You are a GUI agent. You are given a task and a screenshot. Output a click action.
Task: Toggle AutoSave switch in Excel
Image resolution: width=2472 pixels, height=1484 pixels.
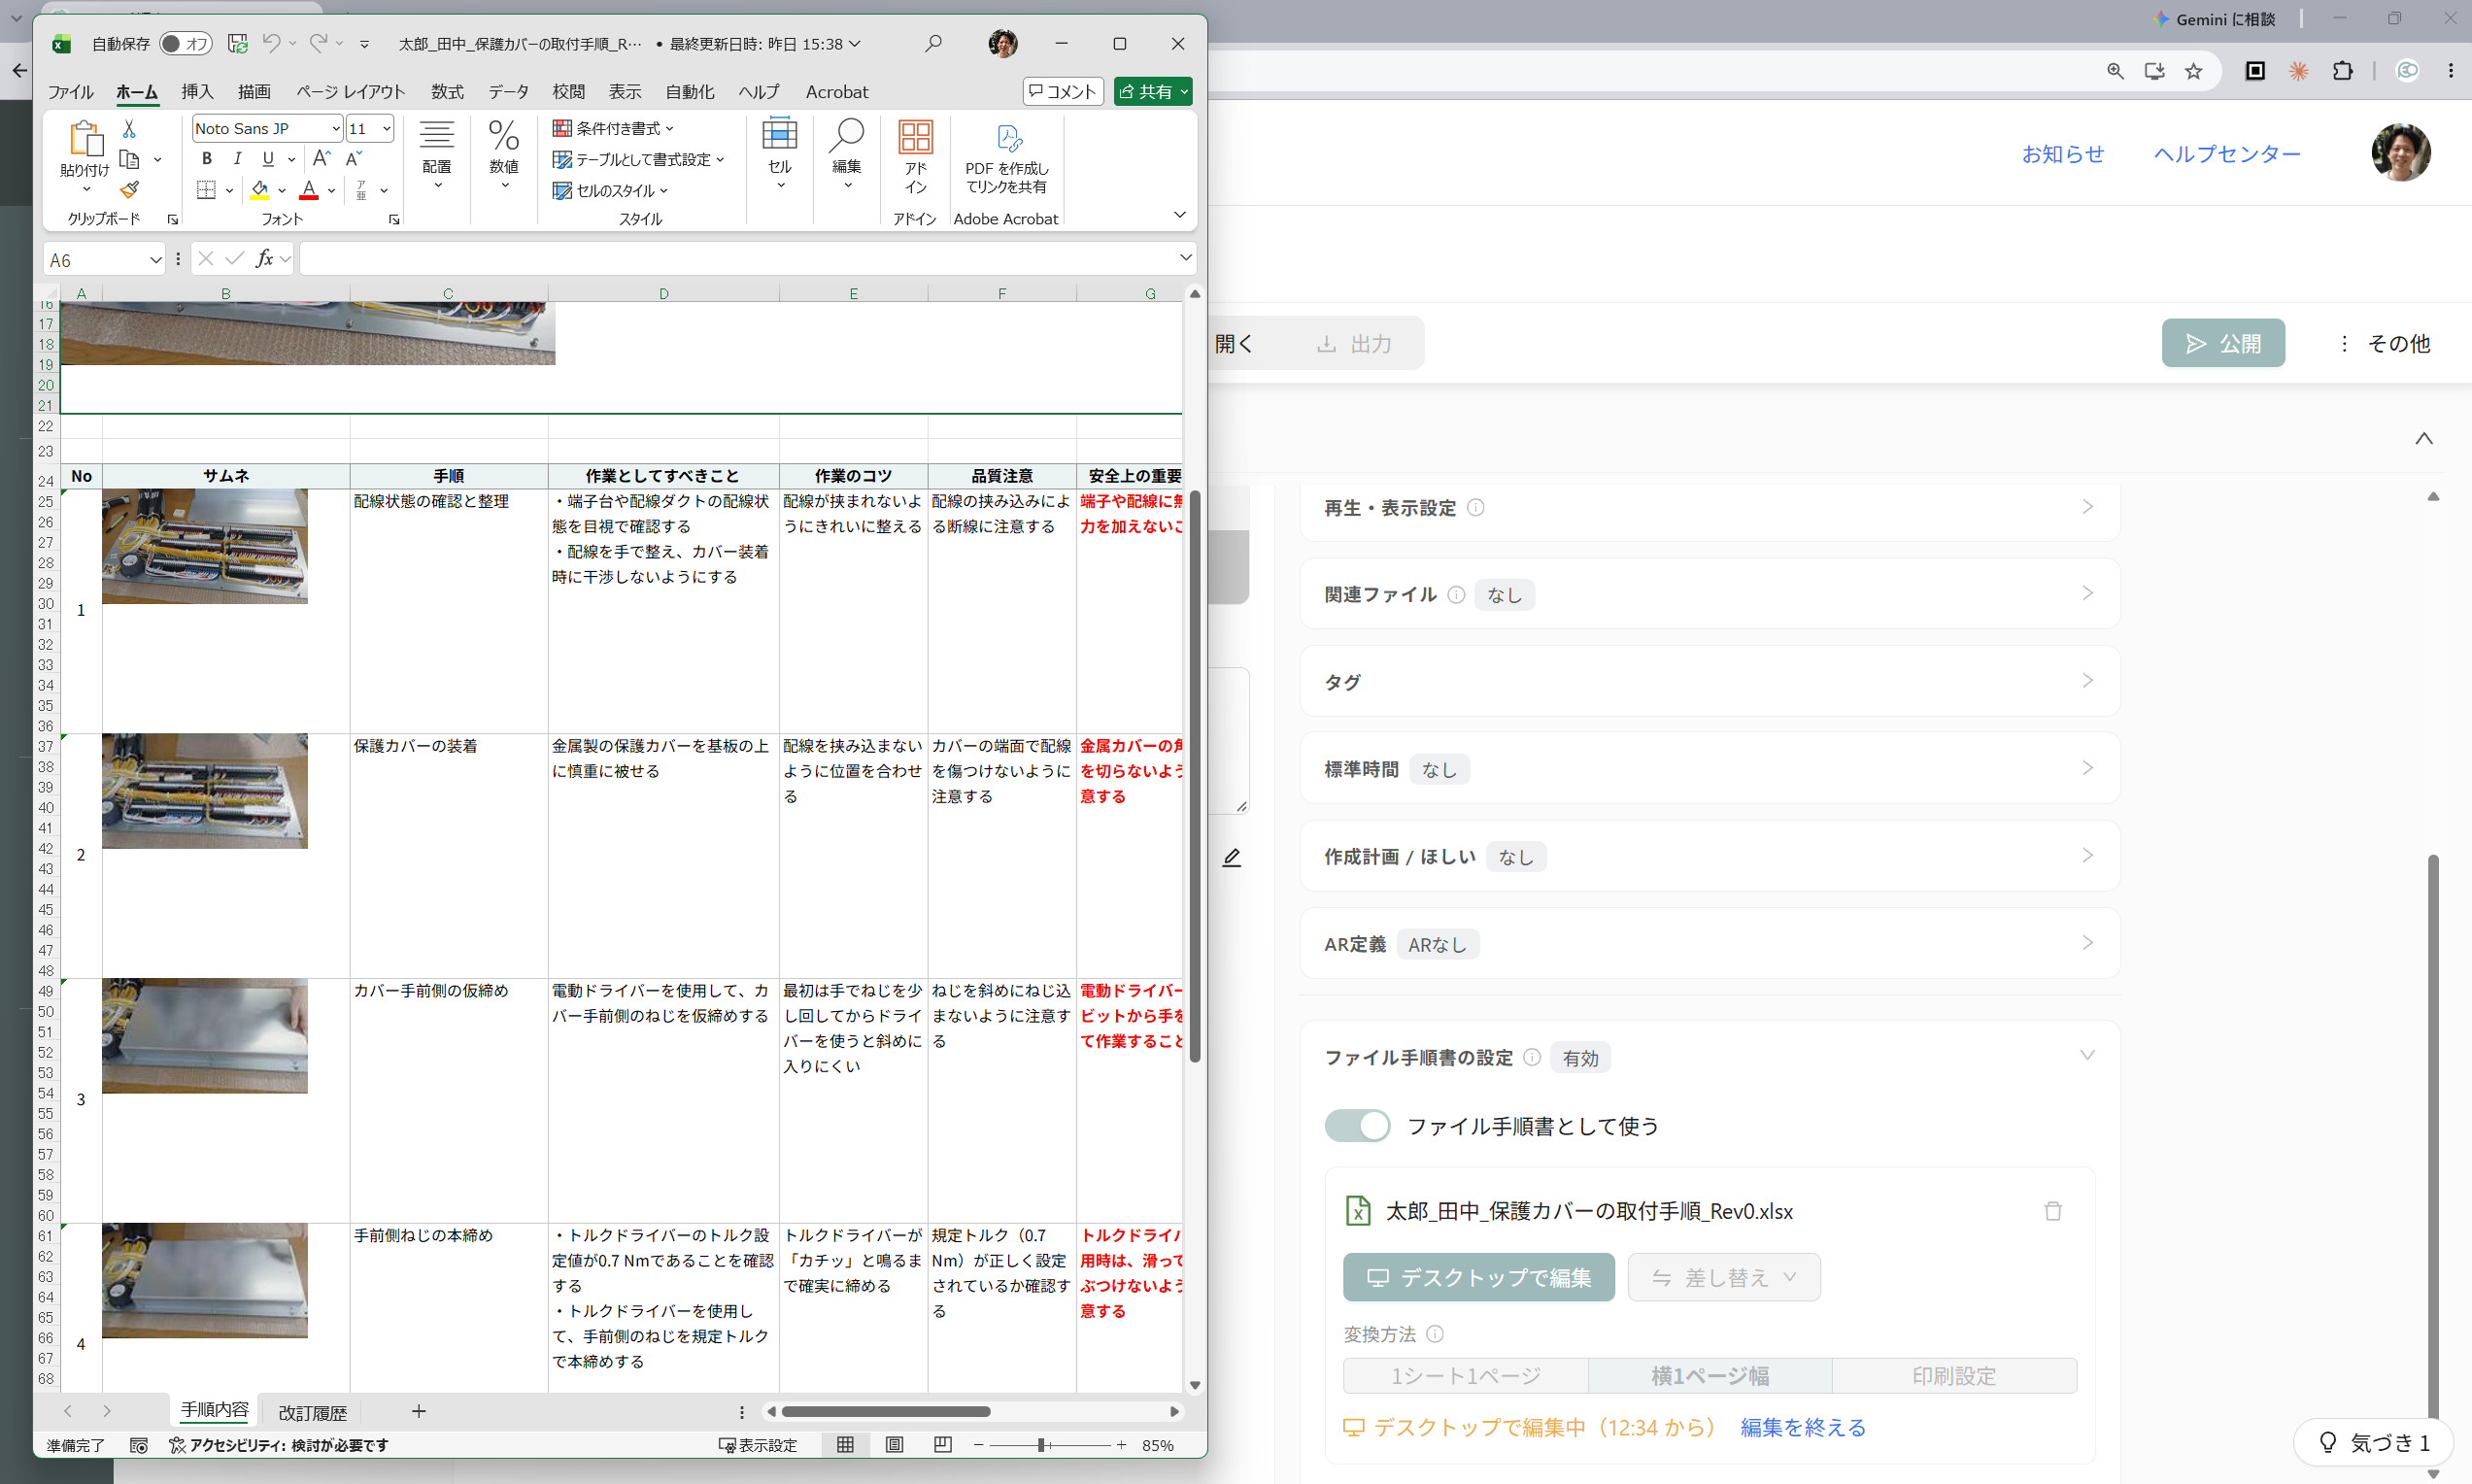(185, 43)
